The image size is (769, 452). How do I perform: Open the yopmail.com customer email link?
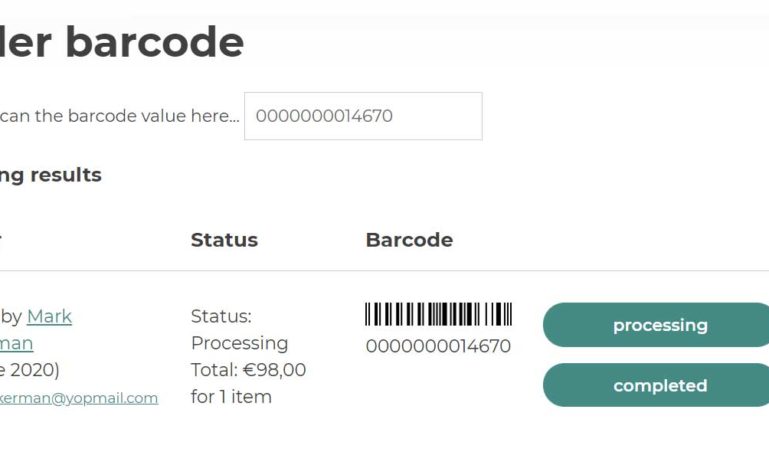79,398
